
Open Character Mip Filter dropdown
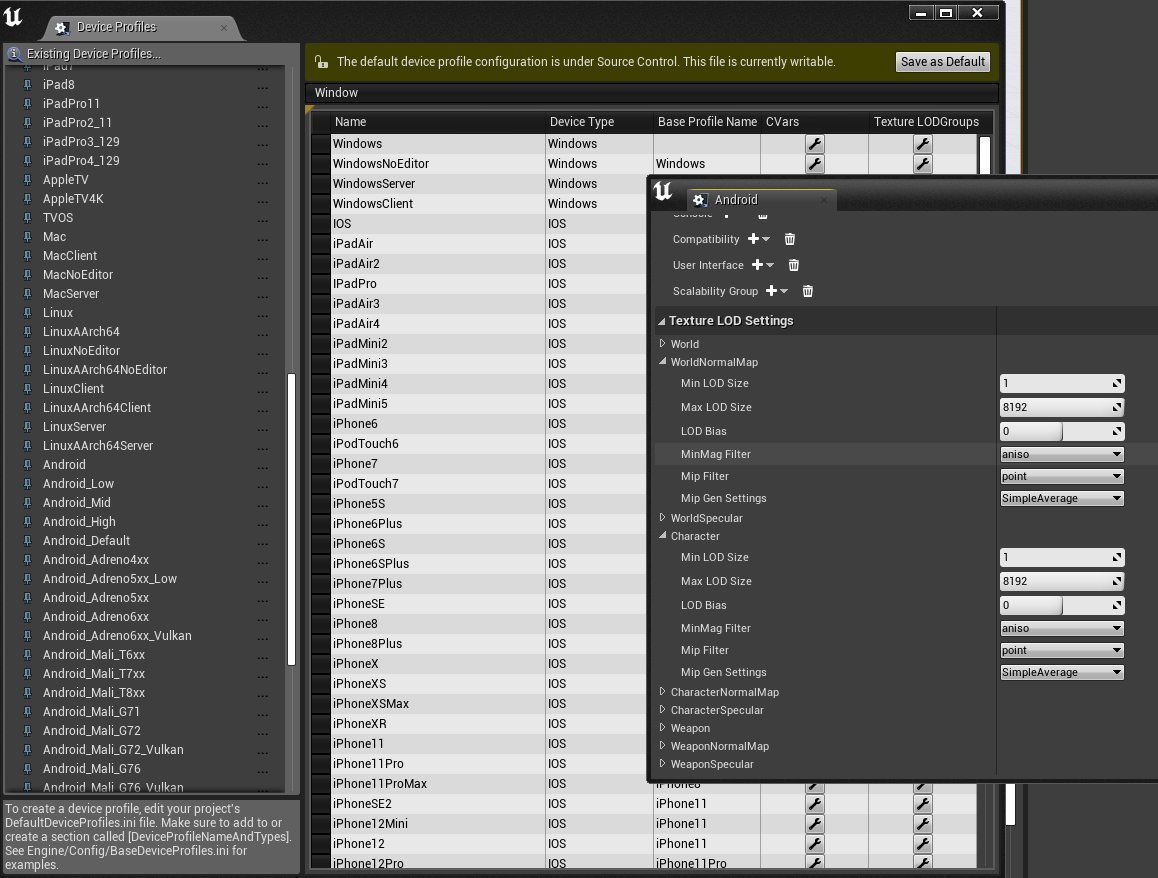click(1062, 651)
